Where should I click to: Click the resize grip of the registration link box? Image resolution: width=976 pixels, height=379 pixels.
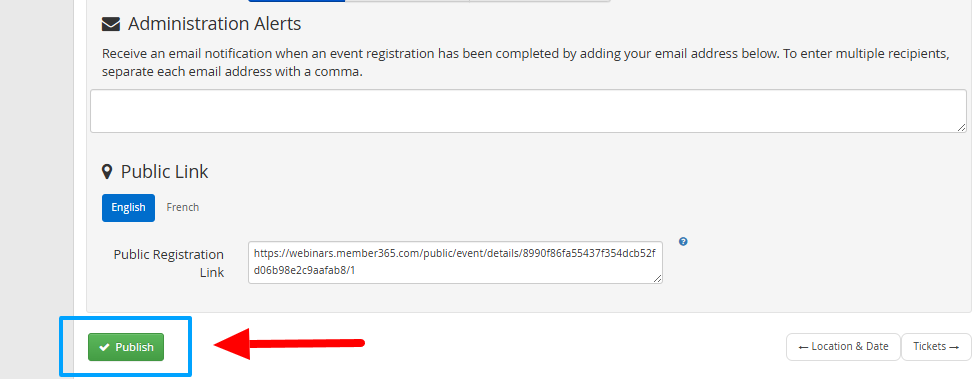pos(658,279)
